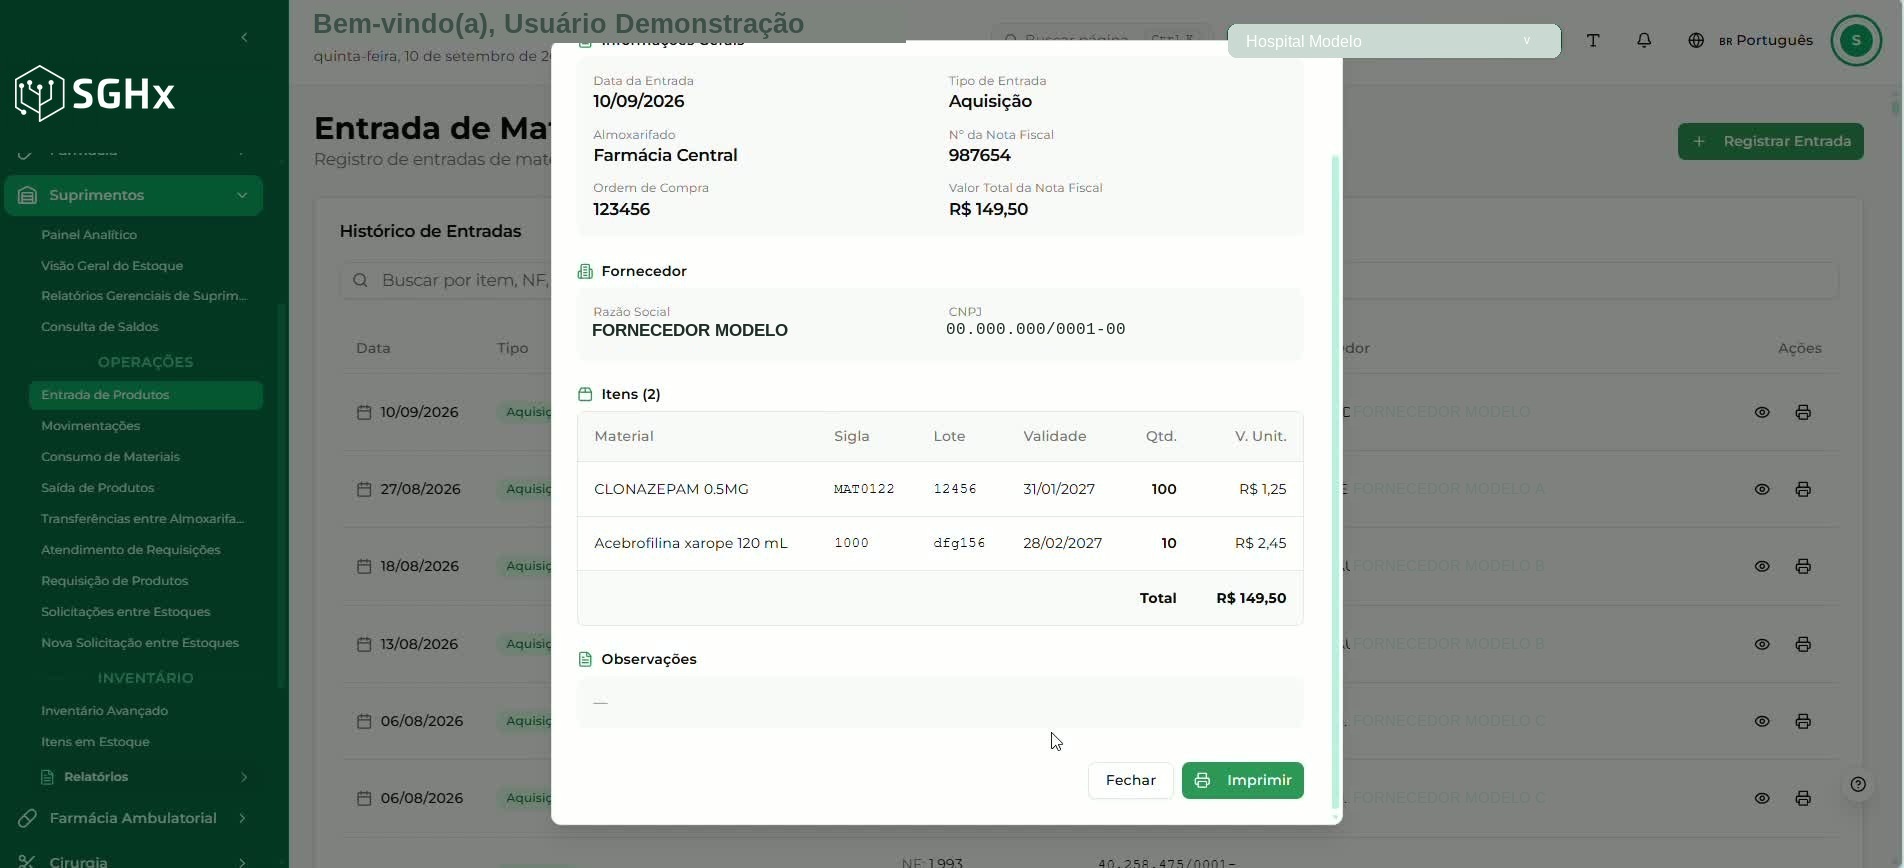The width and height of the screenshot is (1904, 868).
Task: Click the calendar icon for 10/09/2026 row
Action: coord(364,412)
